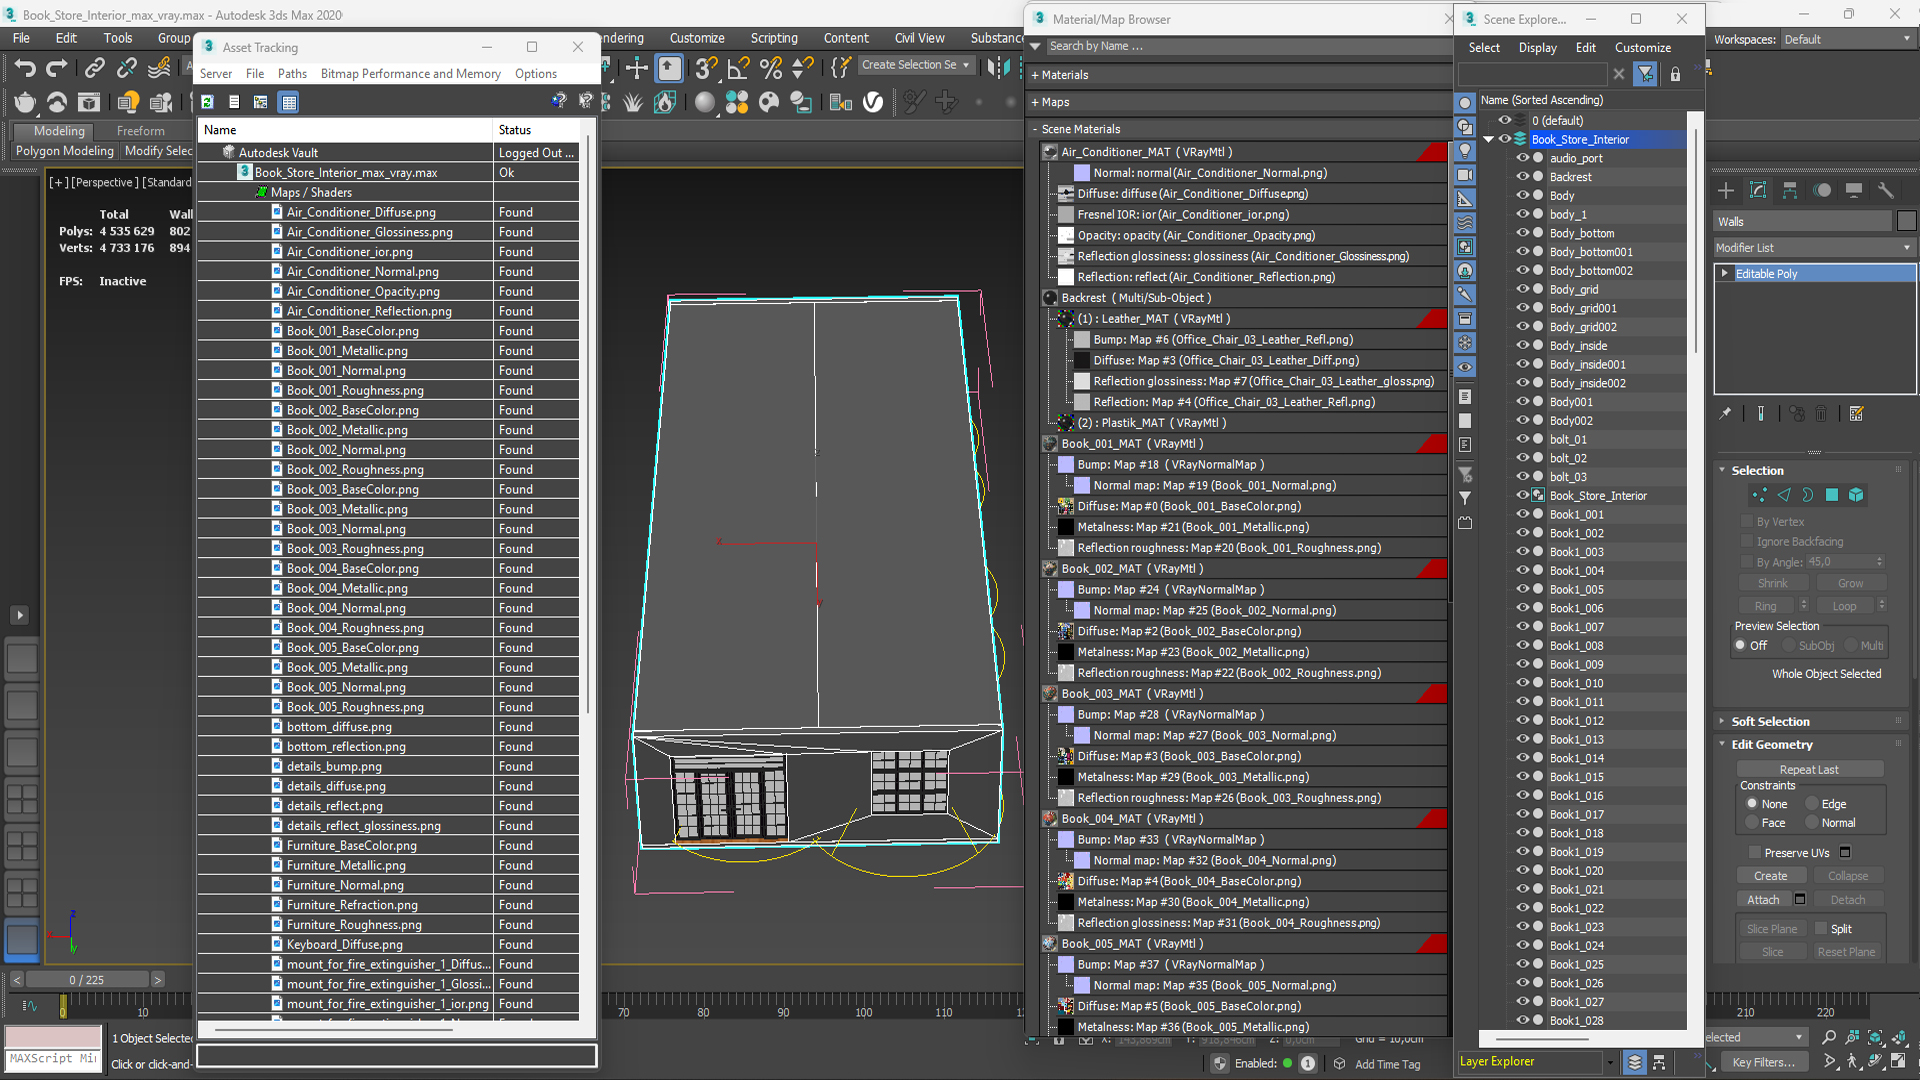Click the Bind to Space Warp icon
Viewport: 1920px width, 1080px height.
158,68
